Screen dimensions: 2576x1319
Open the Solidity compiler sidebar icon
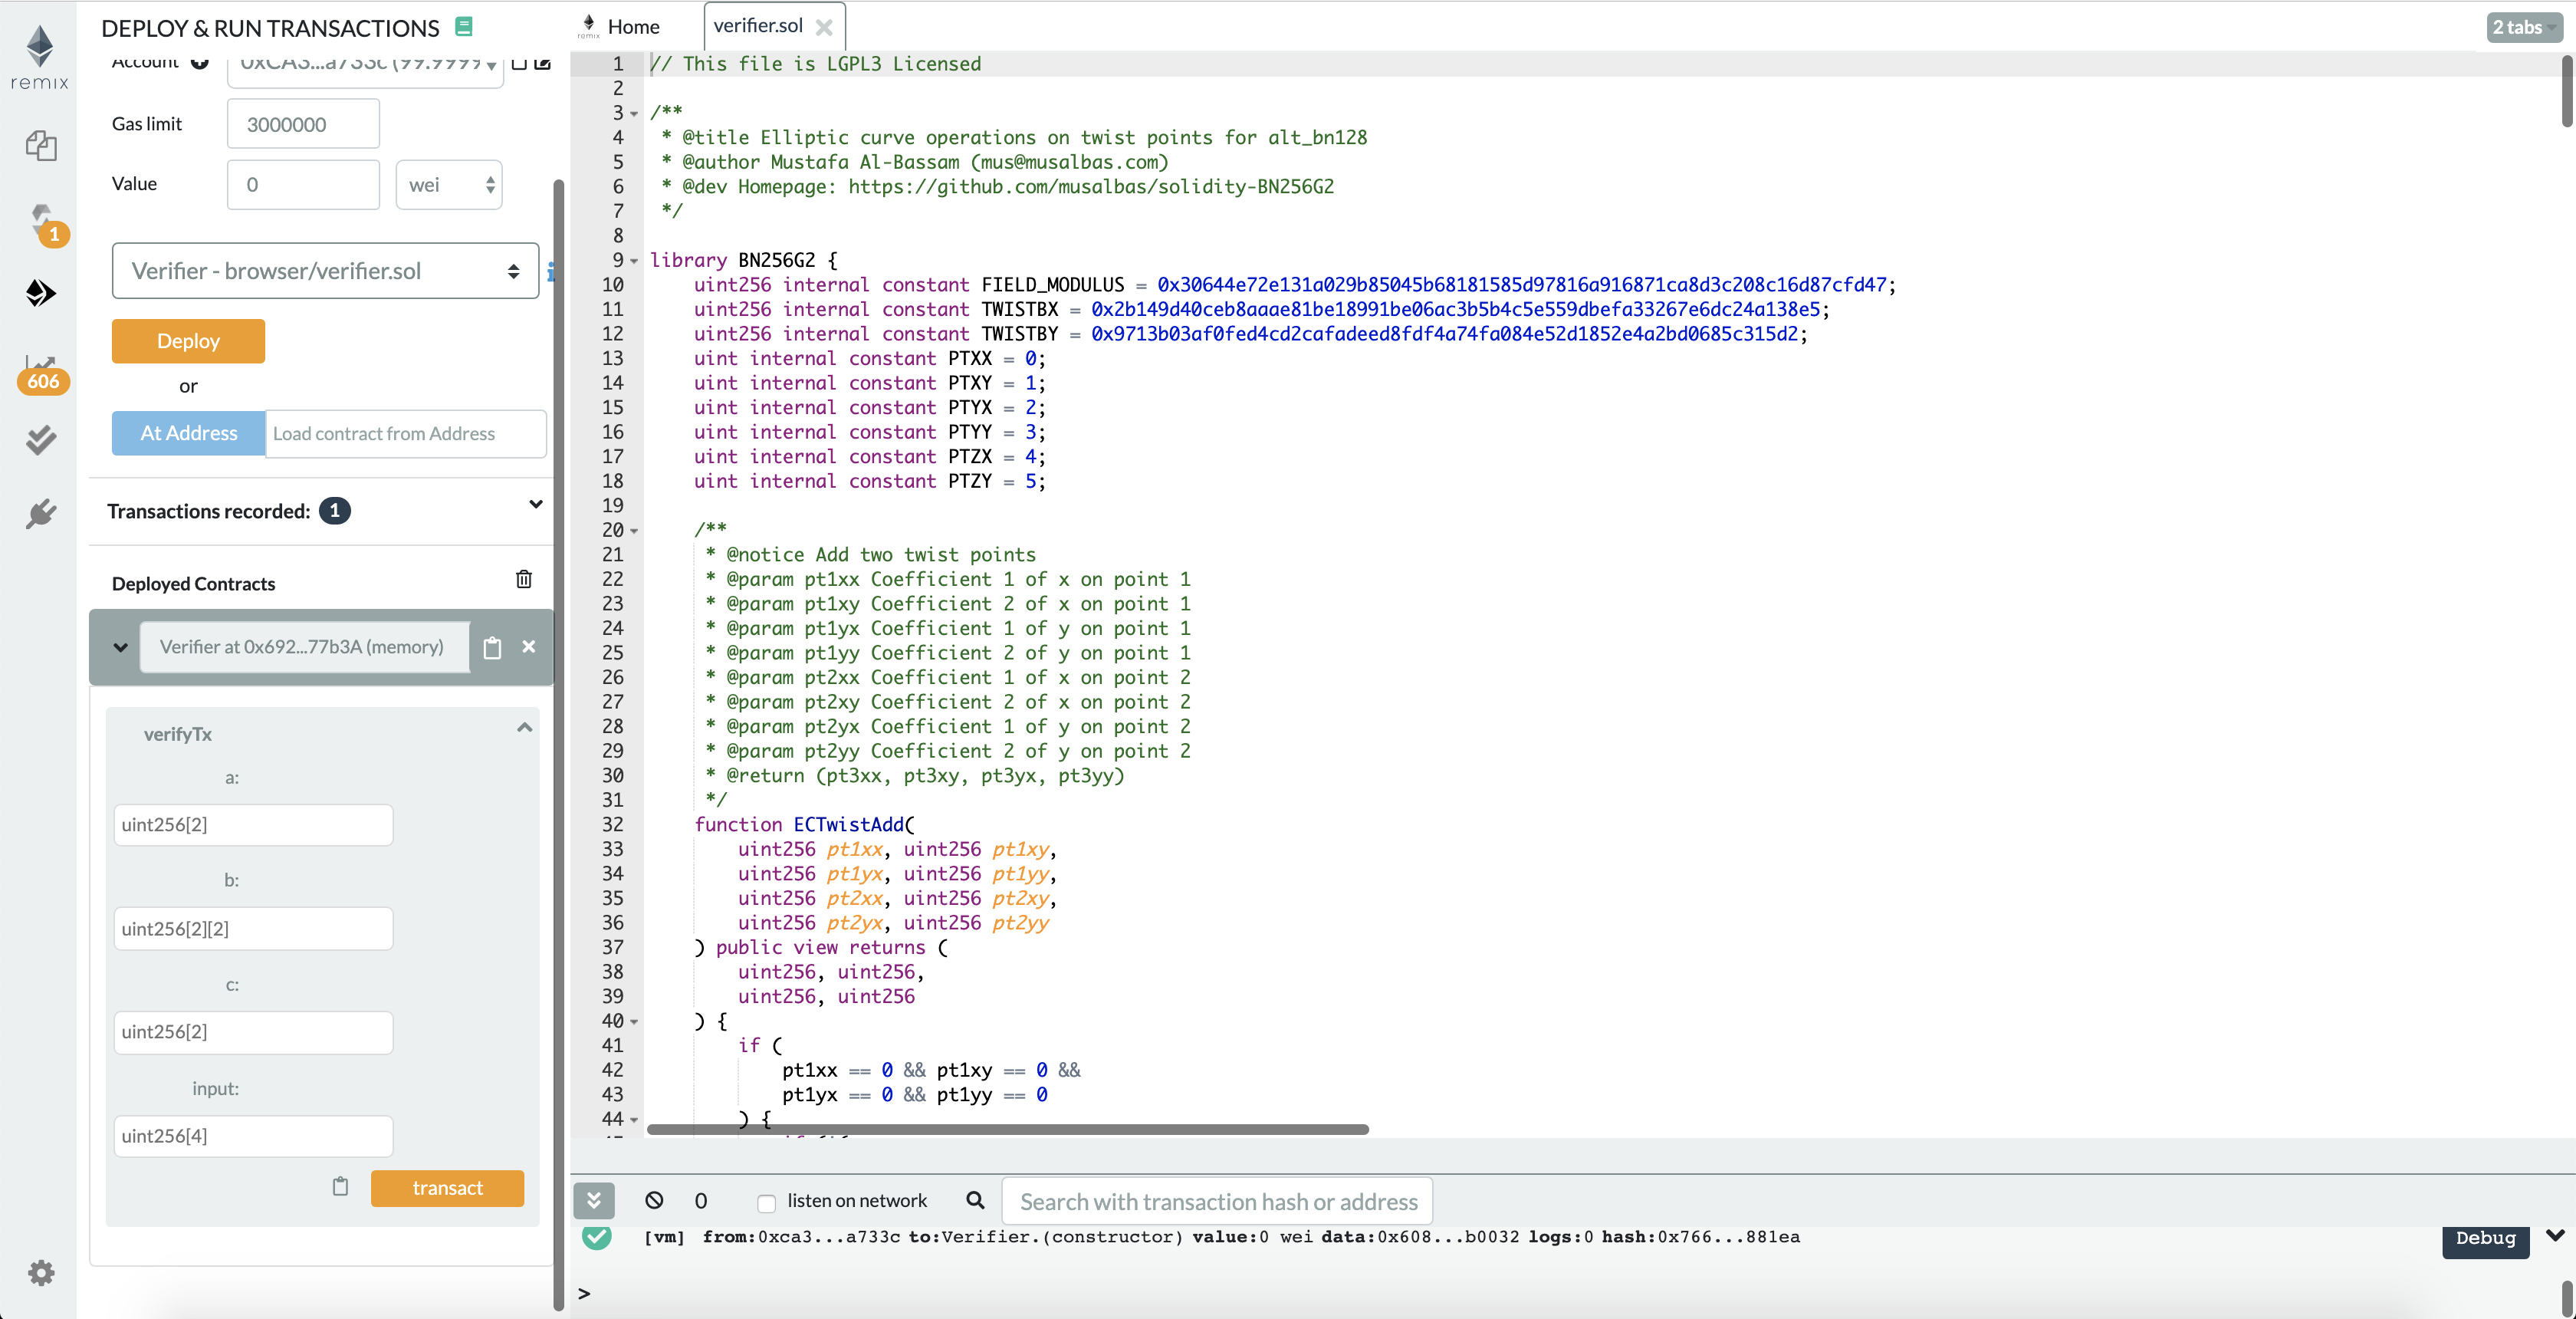pos(42,220)
